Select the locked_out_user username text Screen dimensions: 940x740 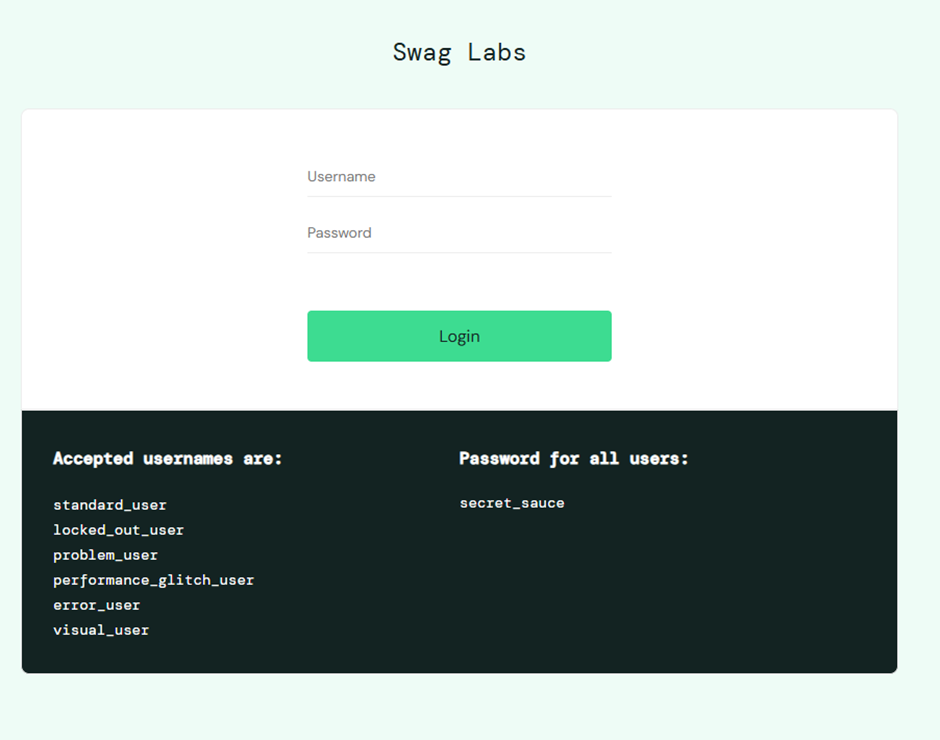118,530
